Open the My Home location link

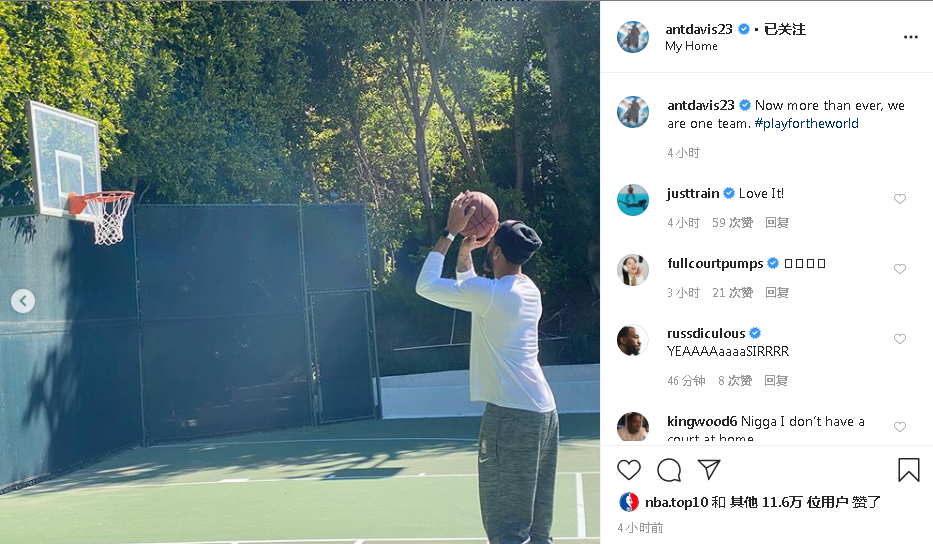pyautogui.click(x=691, y=46)
